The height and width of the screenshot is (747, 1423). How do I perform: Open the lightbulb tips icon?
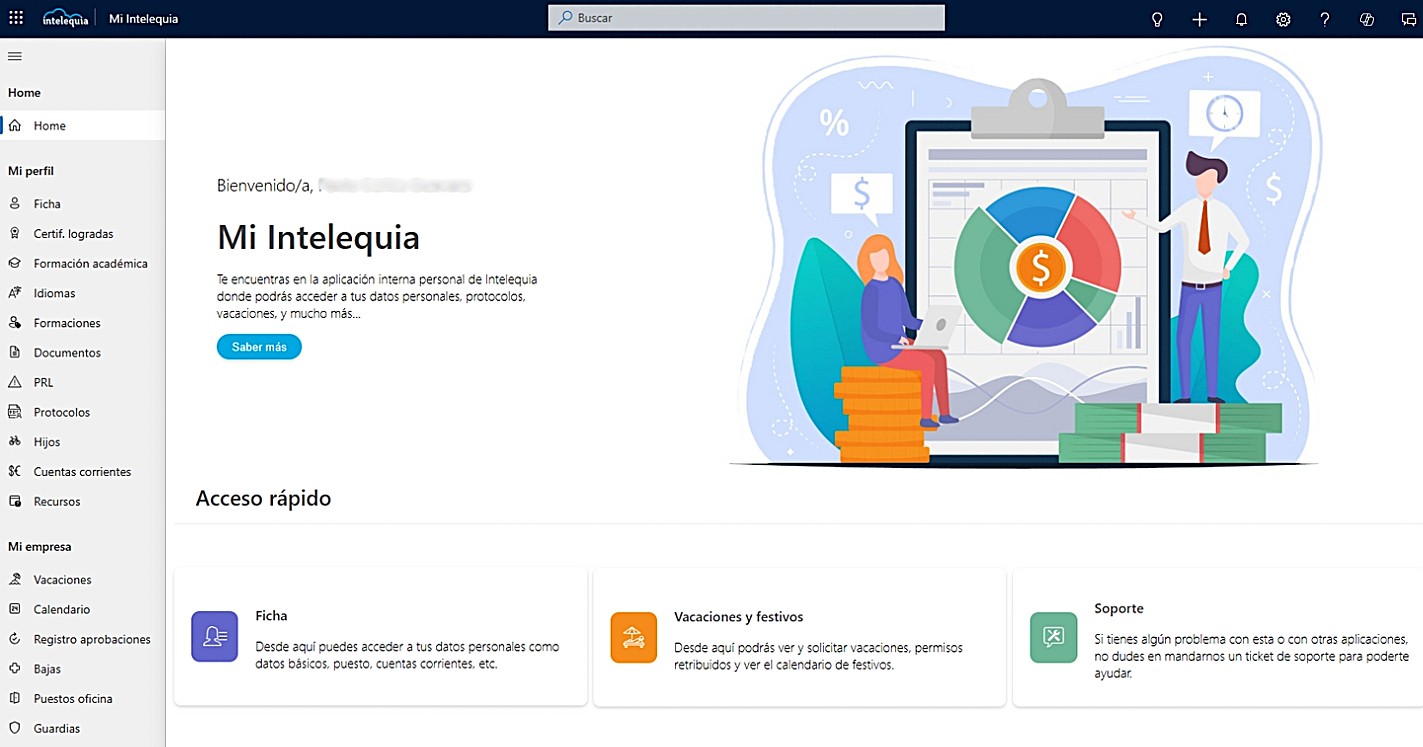click(1156, 18)
